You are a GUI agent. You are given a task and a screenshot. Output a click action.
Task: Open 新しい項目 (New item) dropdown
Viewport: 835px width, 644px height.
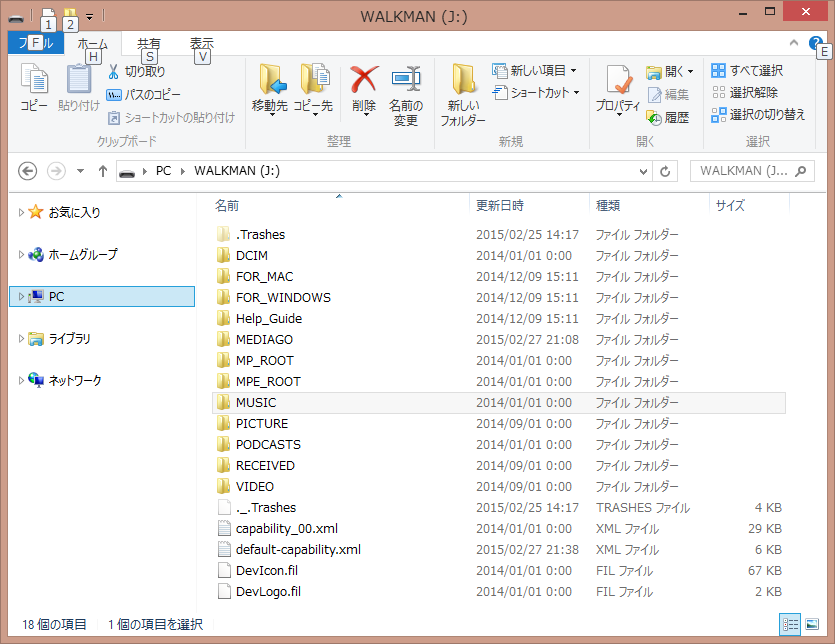[534, 70]
